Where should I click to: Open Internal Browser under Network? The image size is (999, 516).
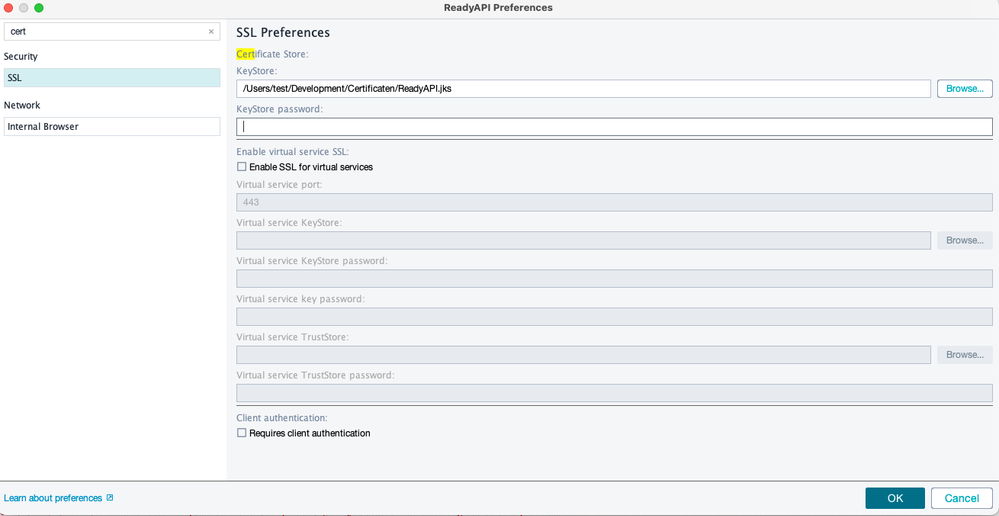click(x=112, y=126)
